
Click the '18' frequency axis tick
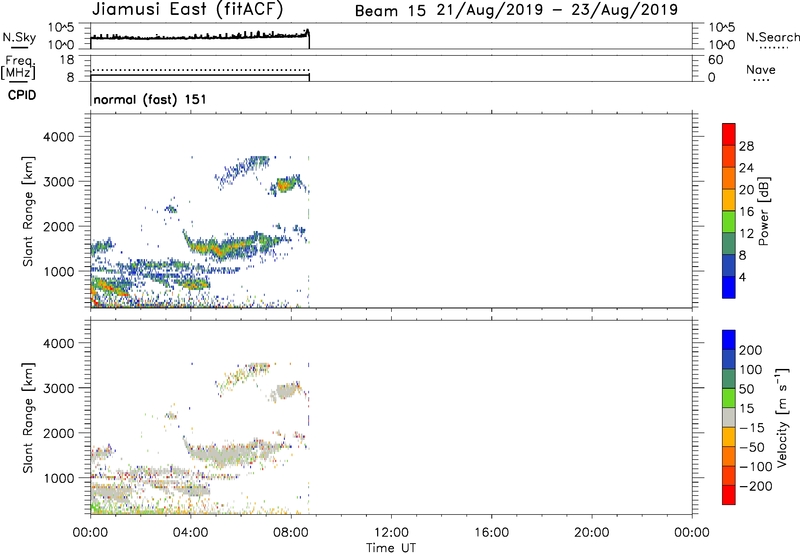(67, 60)
